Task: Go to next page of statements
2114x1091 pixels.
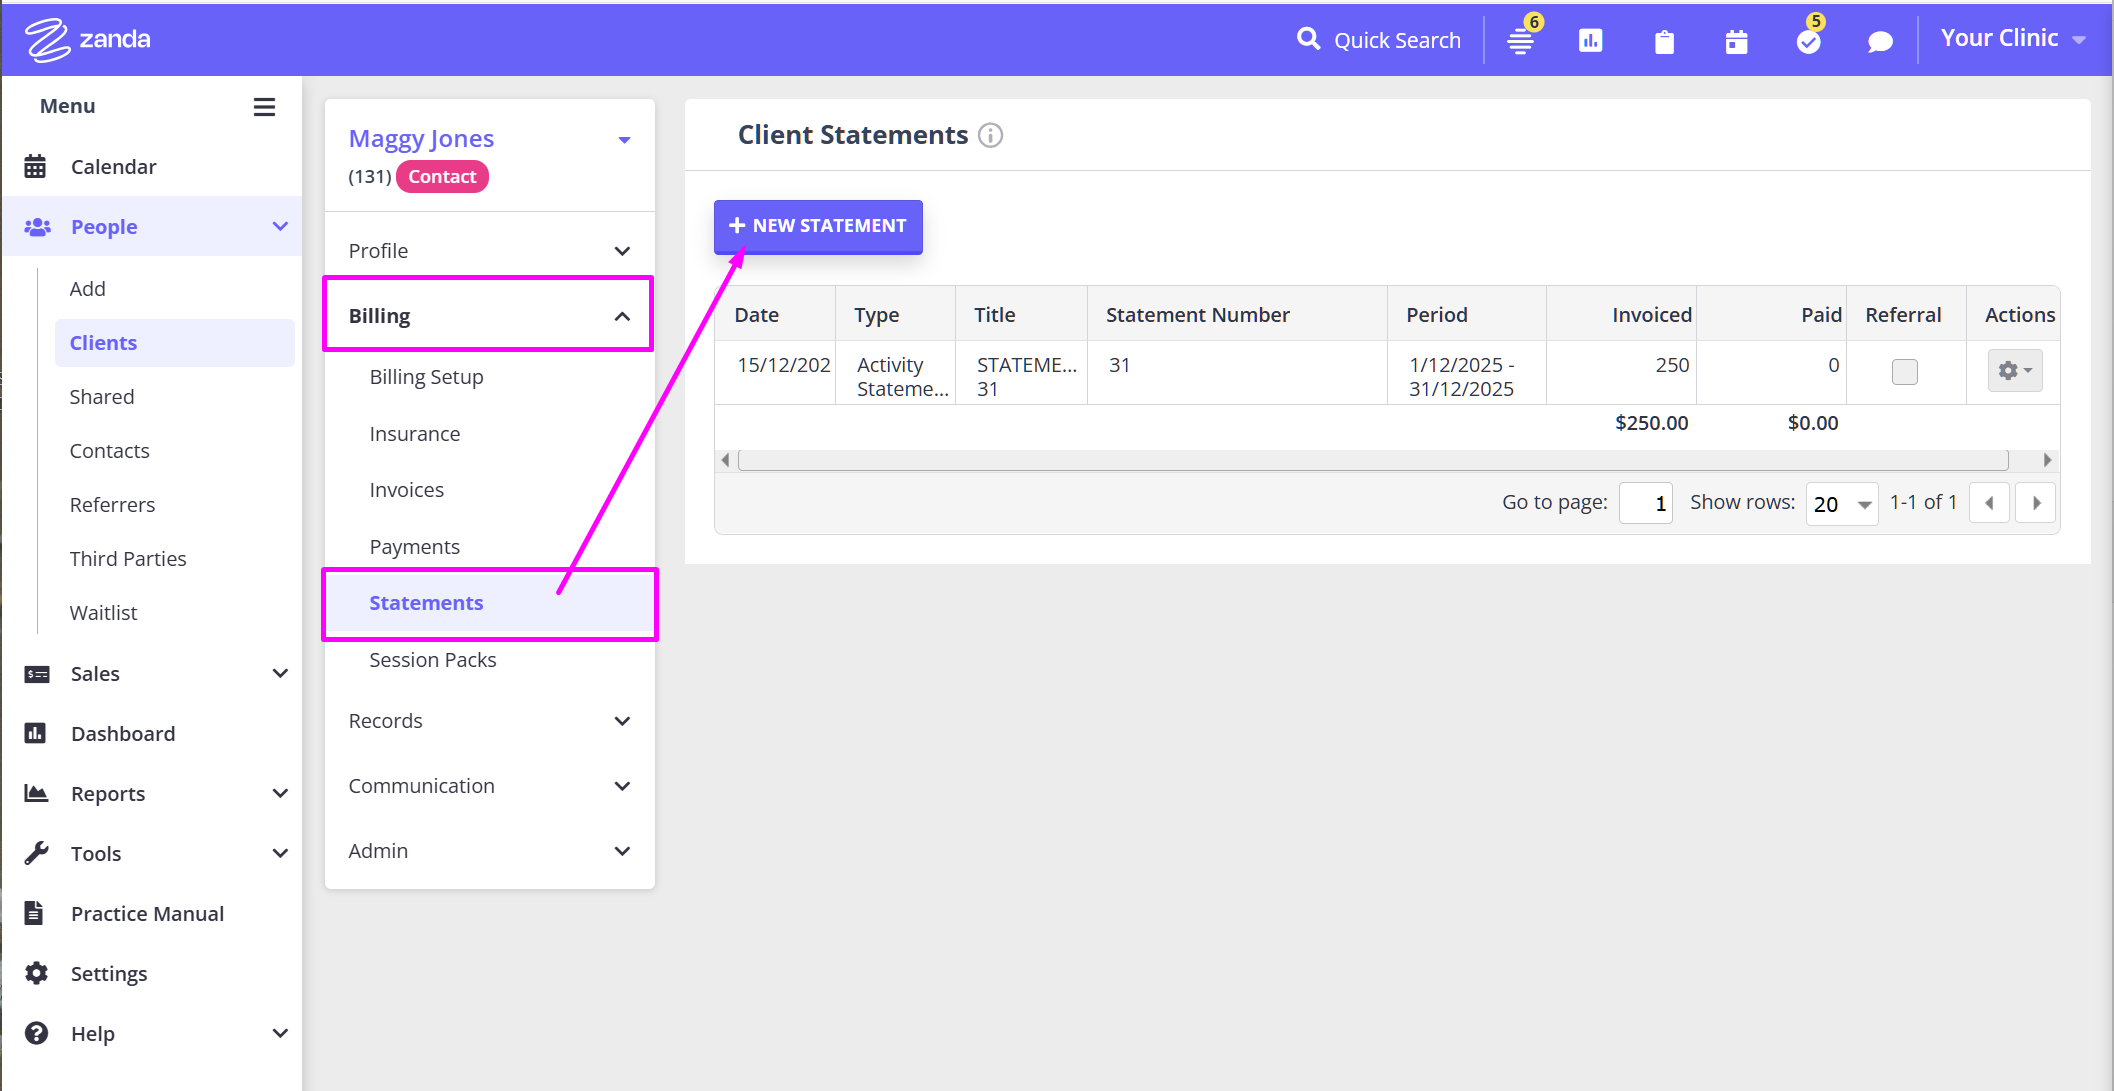Action: point(2036,503)
